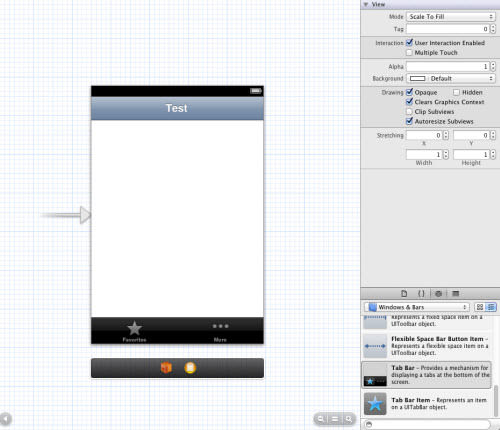Click the orange First Responder cube icon
This screenshot has width=500, height=430.
[166, 368]
